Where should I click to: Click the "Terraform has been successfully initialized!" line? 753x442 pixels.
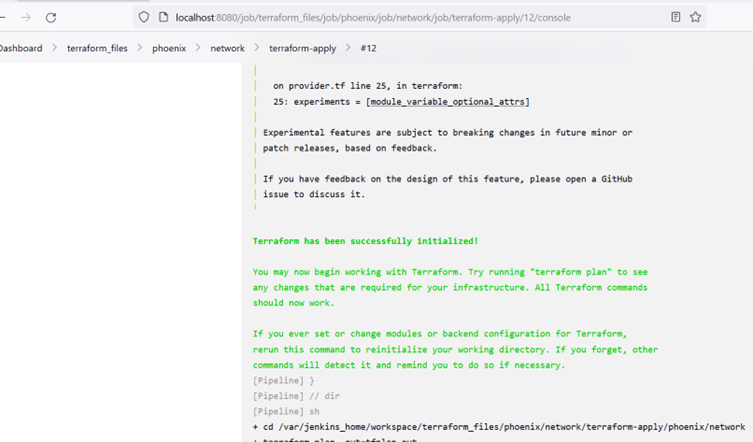(365, 241)
